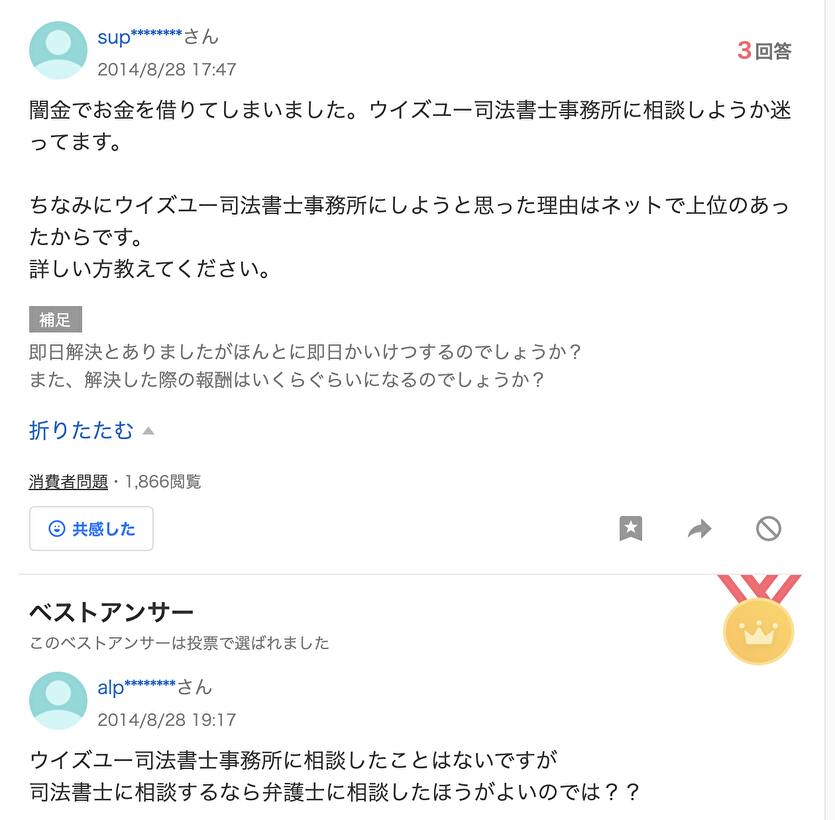Open the 消費者問題 category link
This screenshot has width=835, height=820.
[x=69, y=482]
